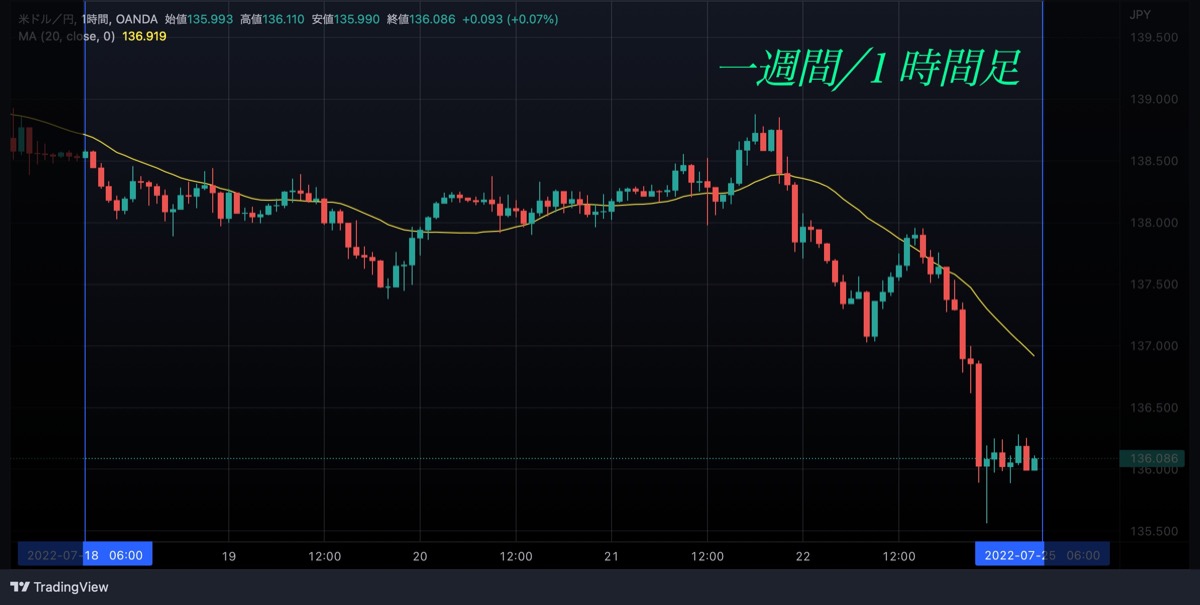The height and width of the screenshot is (605, 1200).
Task: Select the 終値 136.086 close value
Action: [x=420, y=20]
